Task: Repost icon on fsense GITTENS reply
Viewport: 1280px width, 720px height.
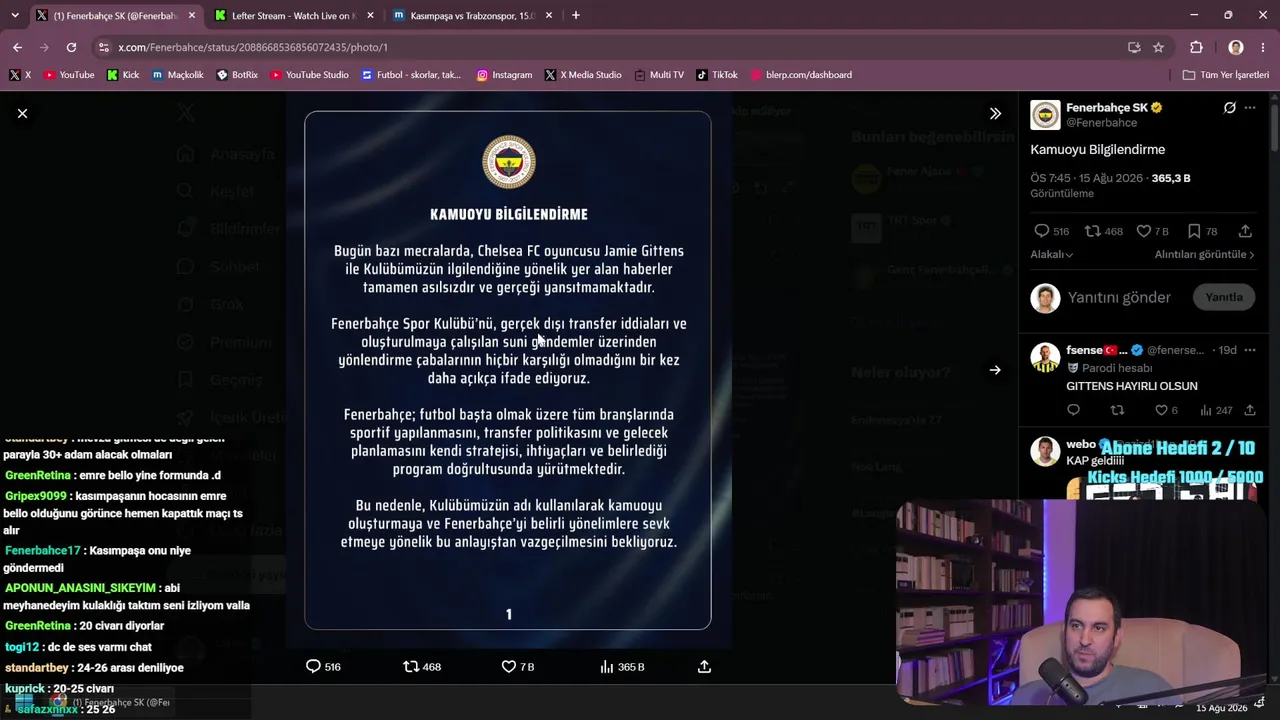Action: (1117, 410)
